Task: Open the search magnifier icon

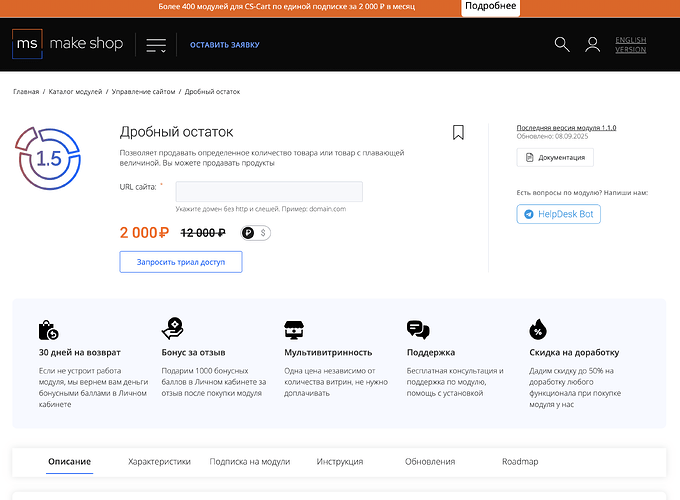Action: (x=562, y=44)
